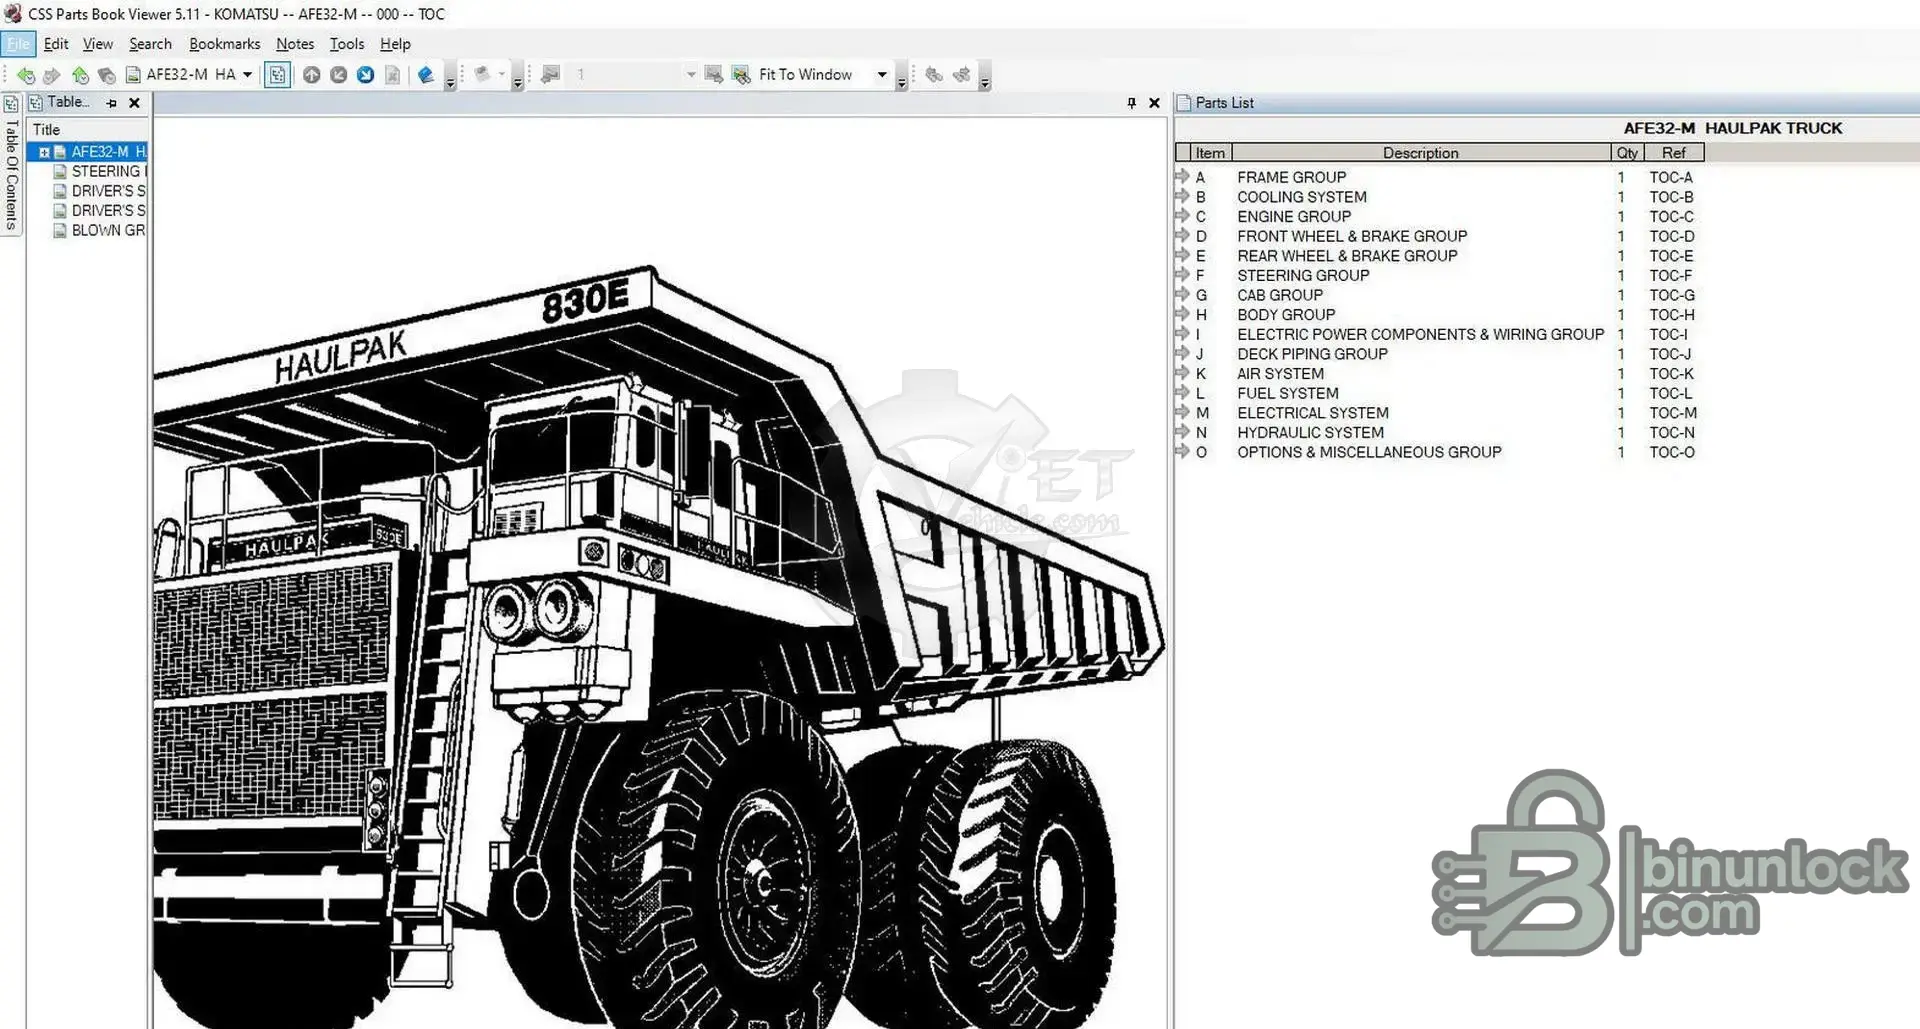Click the grey up-arrow circle page button

312,75
